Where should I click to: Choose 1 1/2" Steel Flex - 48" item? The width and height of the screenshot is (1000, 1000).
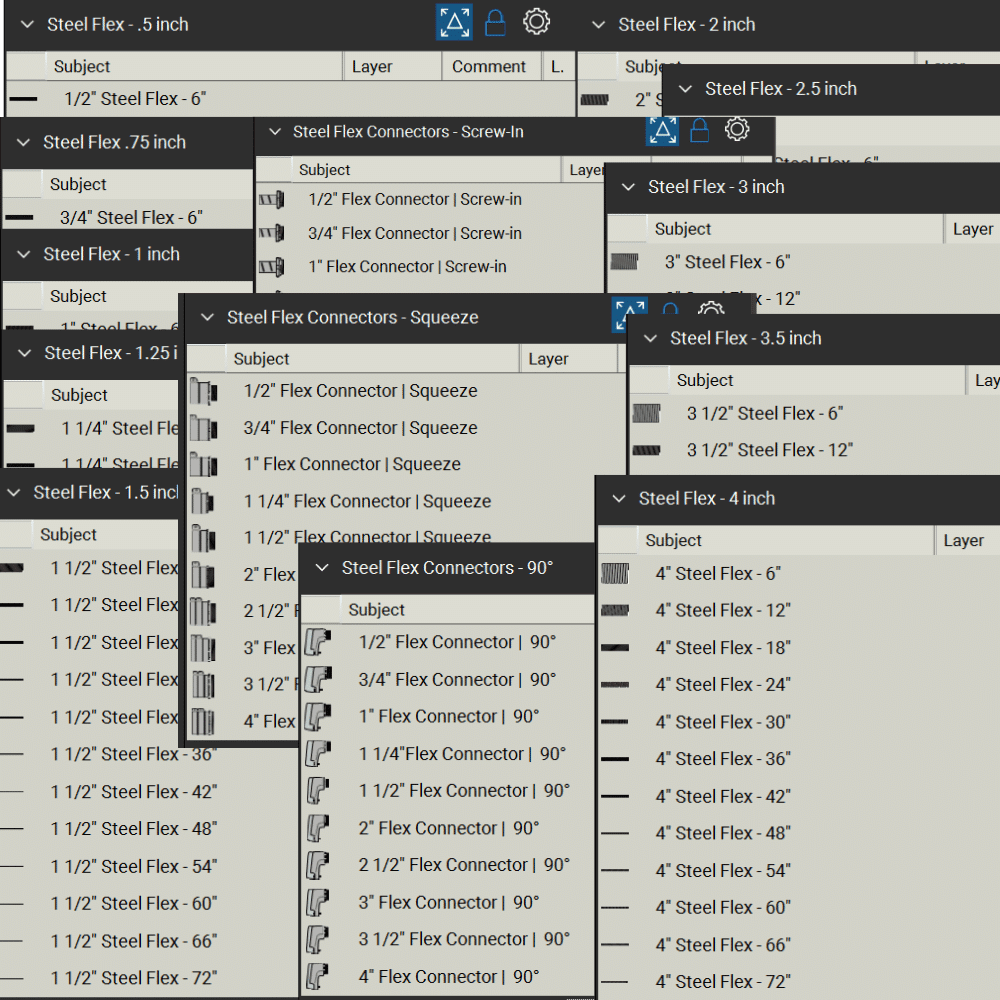(x=134, y=829)
